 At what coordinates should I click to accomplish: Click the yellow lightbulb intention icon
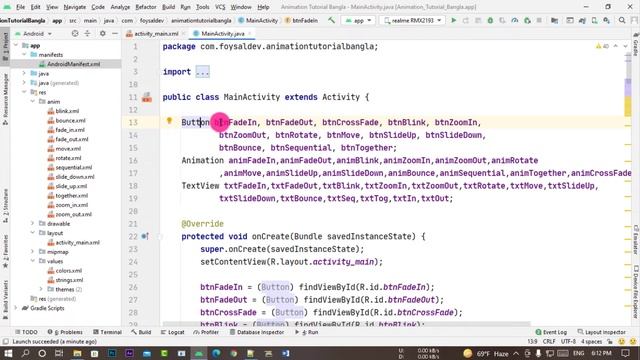169,121
